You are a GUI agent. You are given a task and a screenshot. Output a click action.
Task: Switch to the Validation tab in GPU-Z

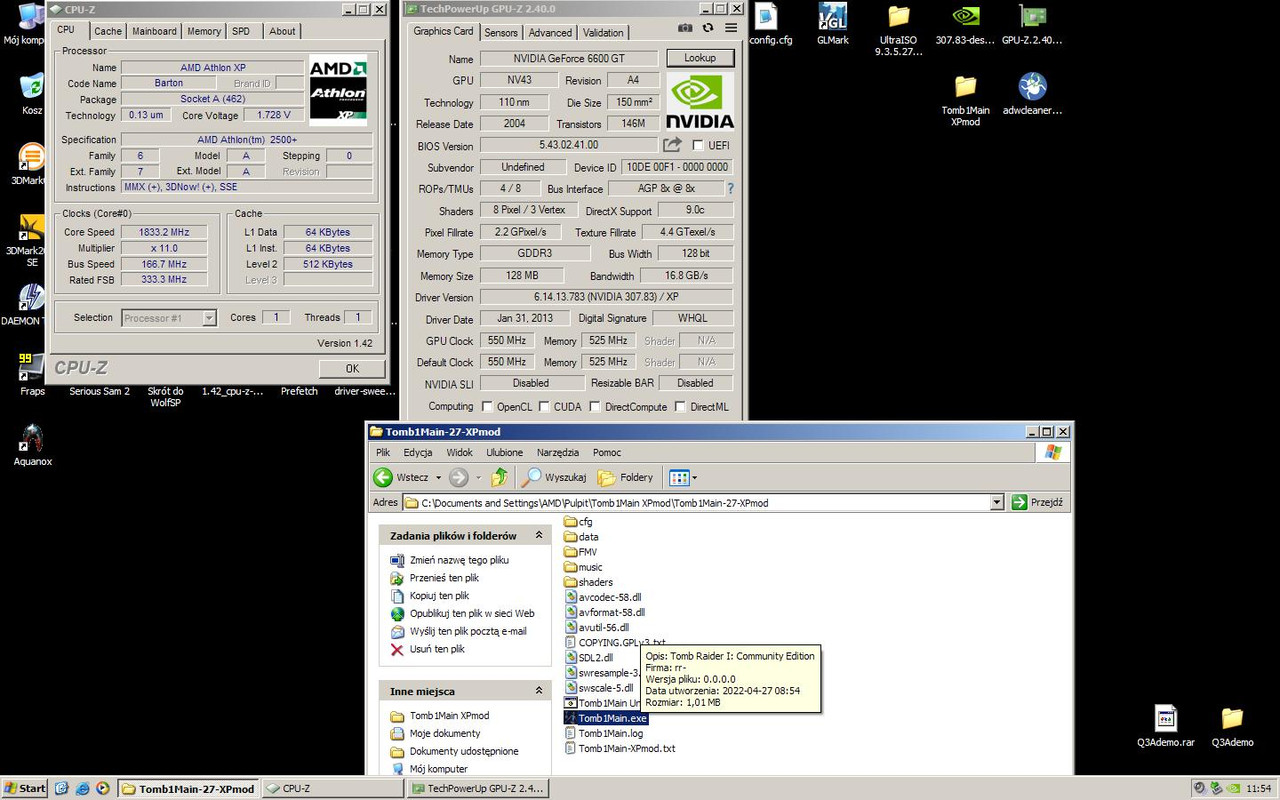pos(603,33)
